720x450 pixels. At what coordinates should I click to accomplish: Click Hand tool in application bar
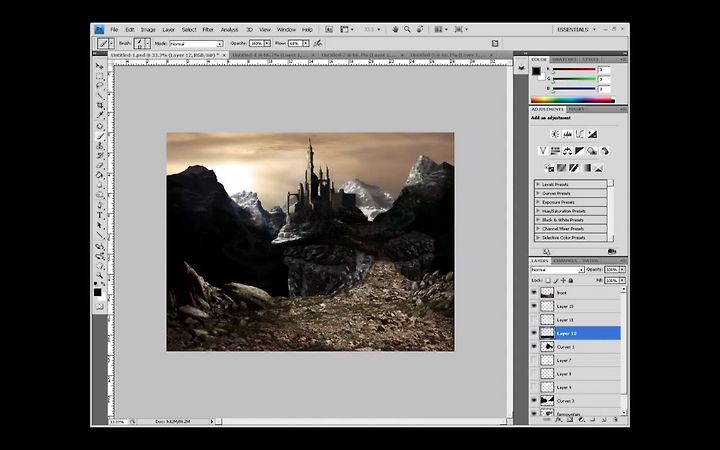coord(395,29)
